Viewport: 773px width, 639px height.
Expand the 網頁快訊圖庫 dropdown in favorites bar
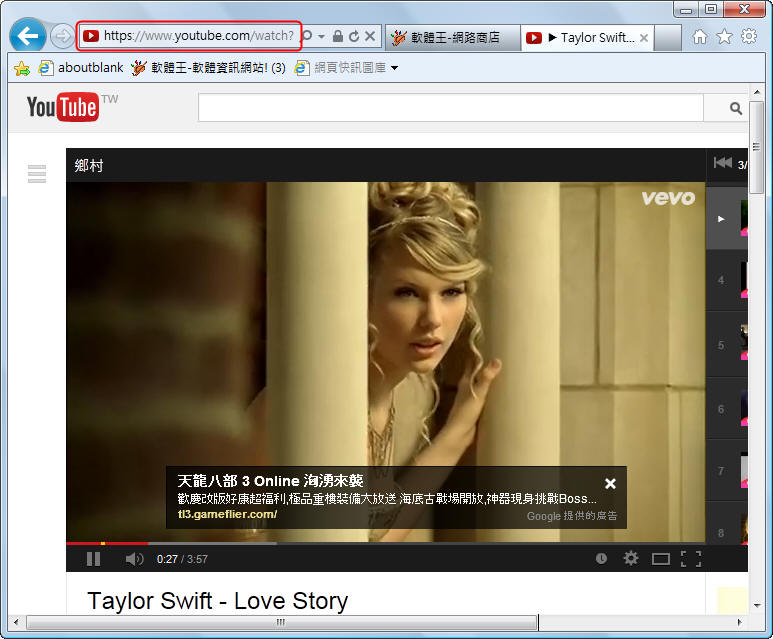394,69
